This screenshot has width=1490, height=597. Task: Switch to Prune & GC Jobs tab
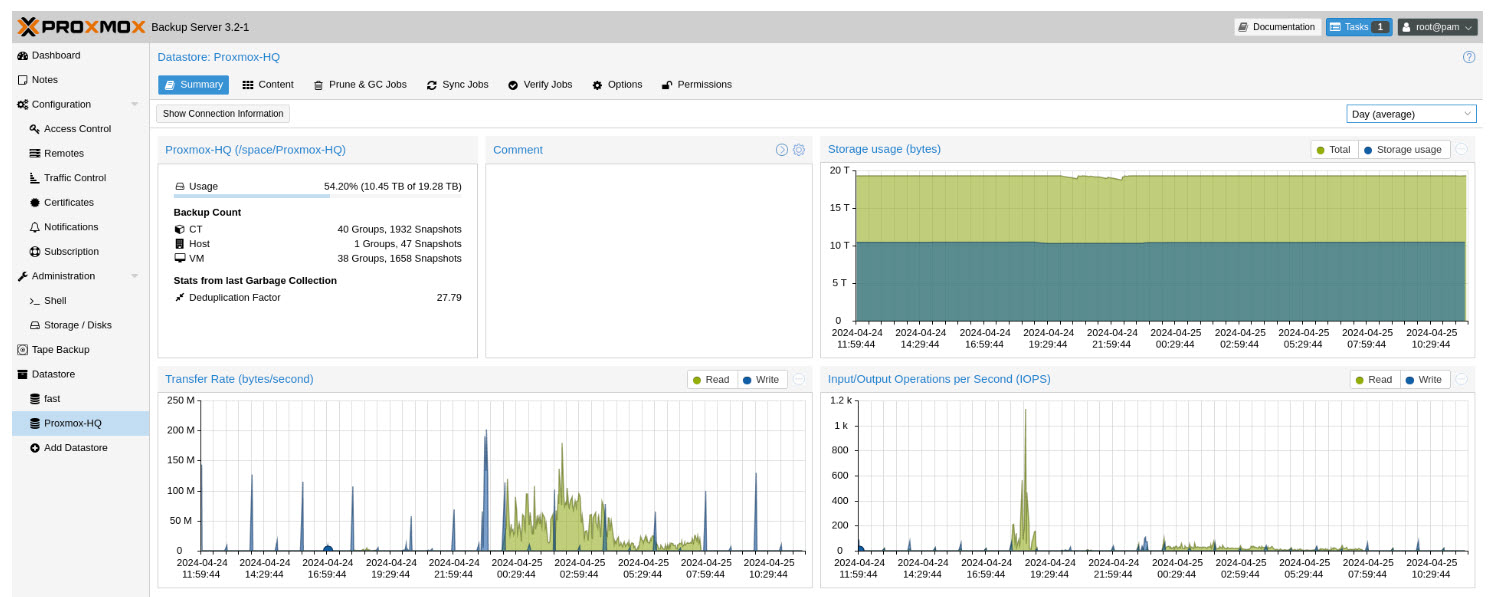coord(359,85)
